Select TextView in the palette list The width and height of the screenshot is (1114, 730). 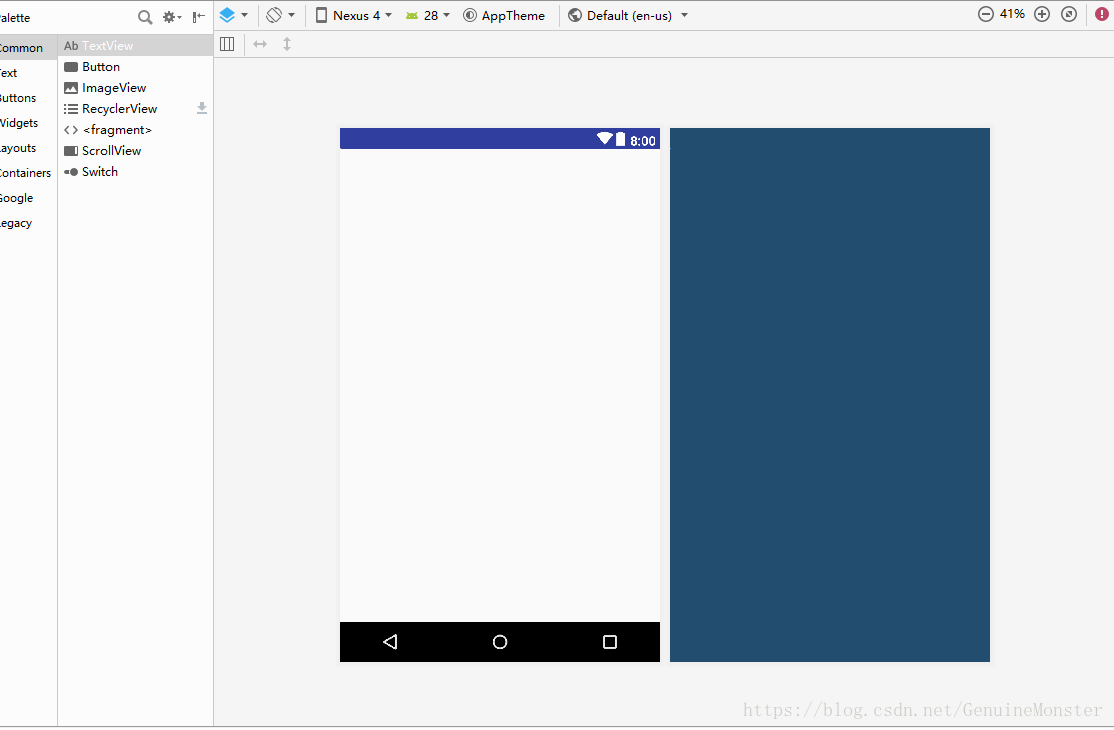(x=135, y=45)
